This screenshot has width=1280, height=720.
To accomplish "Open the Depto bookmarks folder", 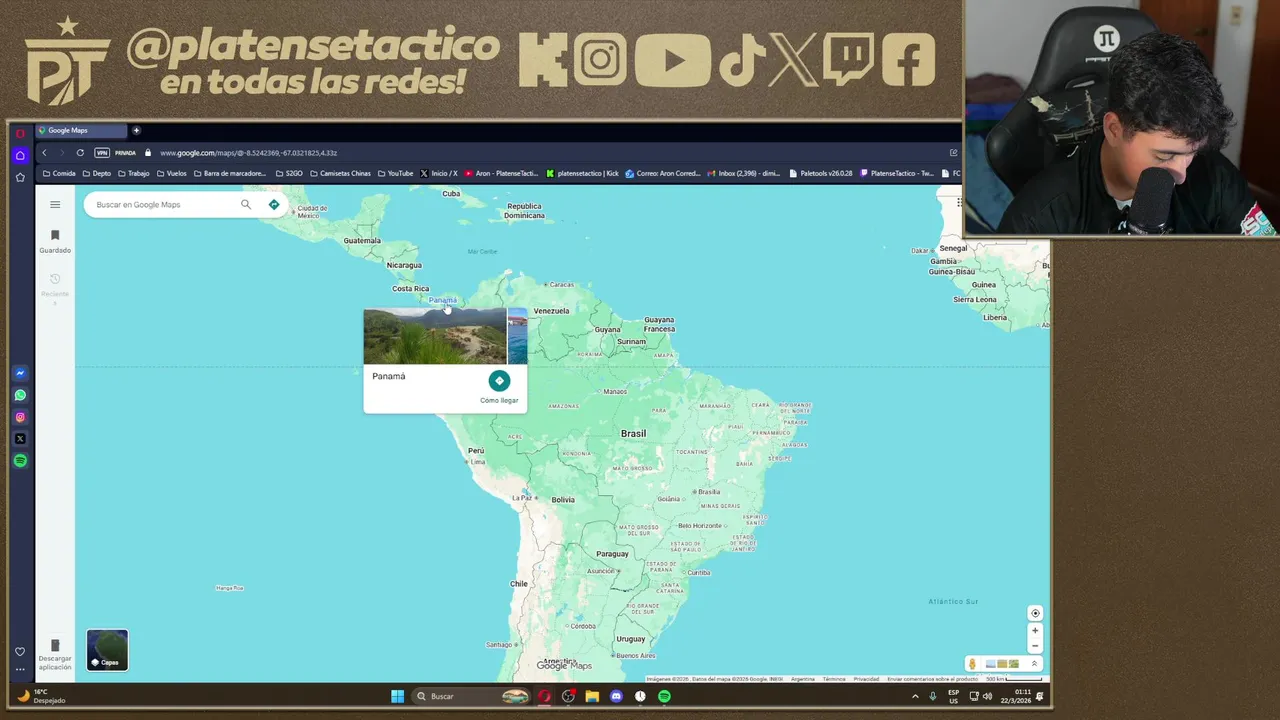I will [x=97, y=173].
